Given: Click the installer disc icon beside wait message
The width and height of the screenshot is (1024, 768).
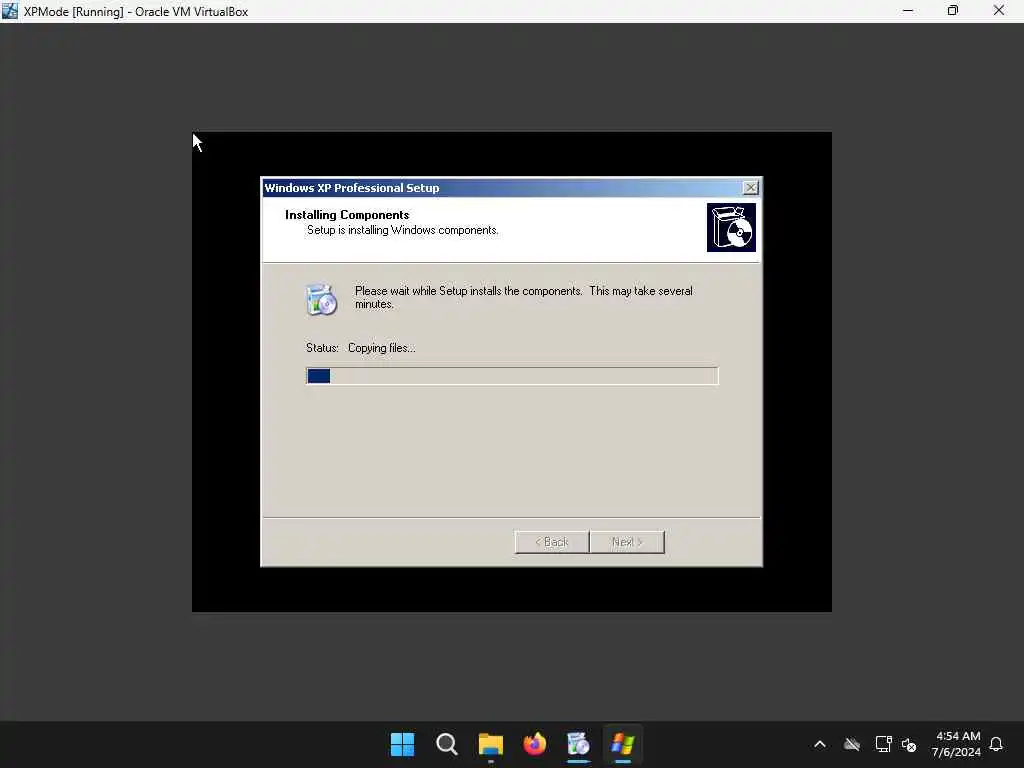Looking at the screenshot, I should (x=321, y=300).
